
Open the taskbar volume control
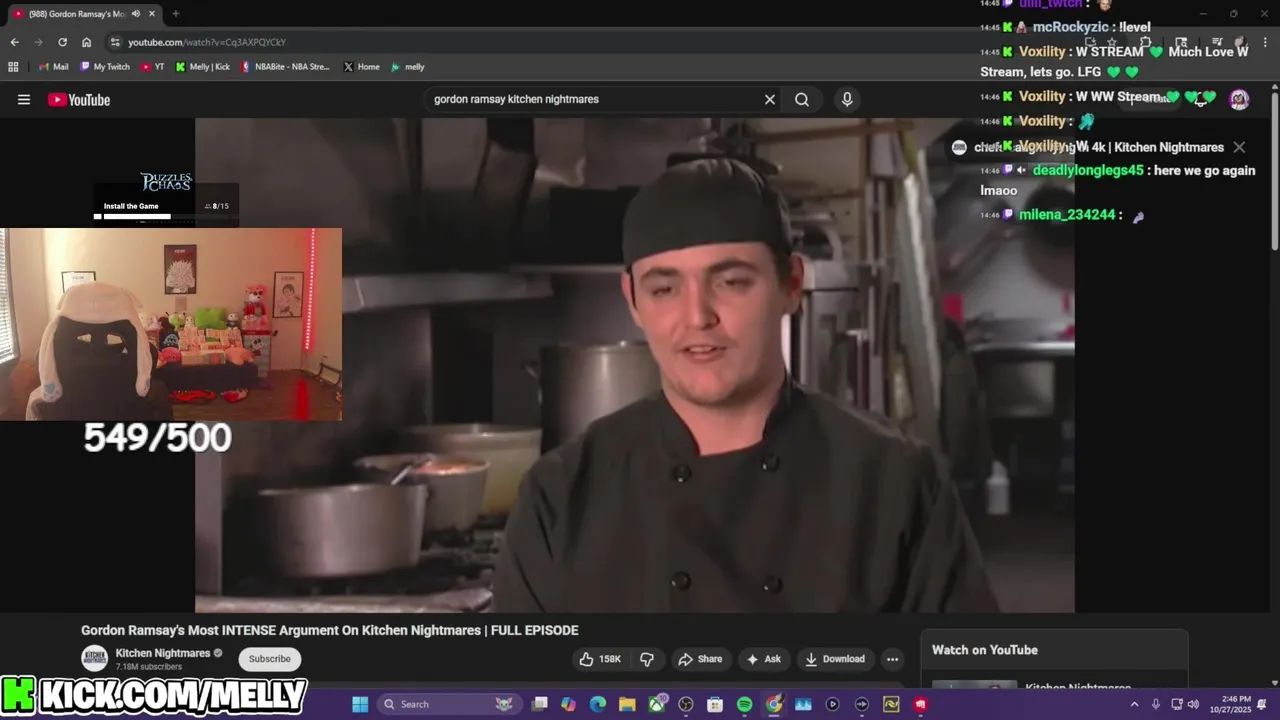[1193, 704]
